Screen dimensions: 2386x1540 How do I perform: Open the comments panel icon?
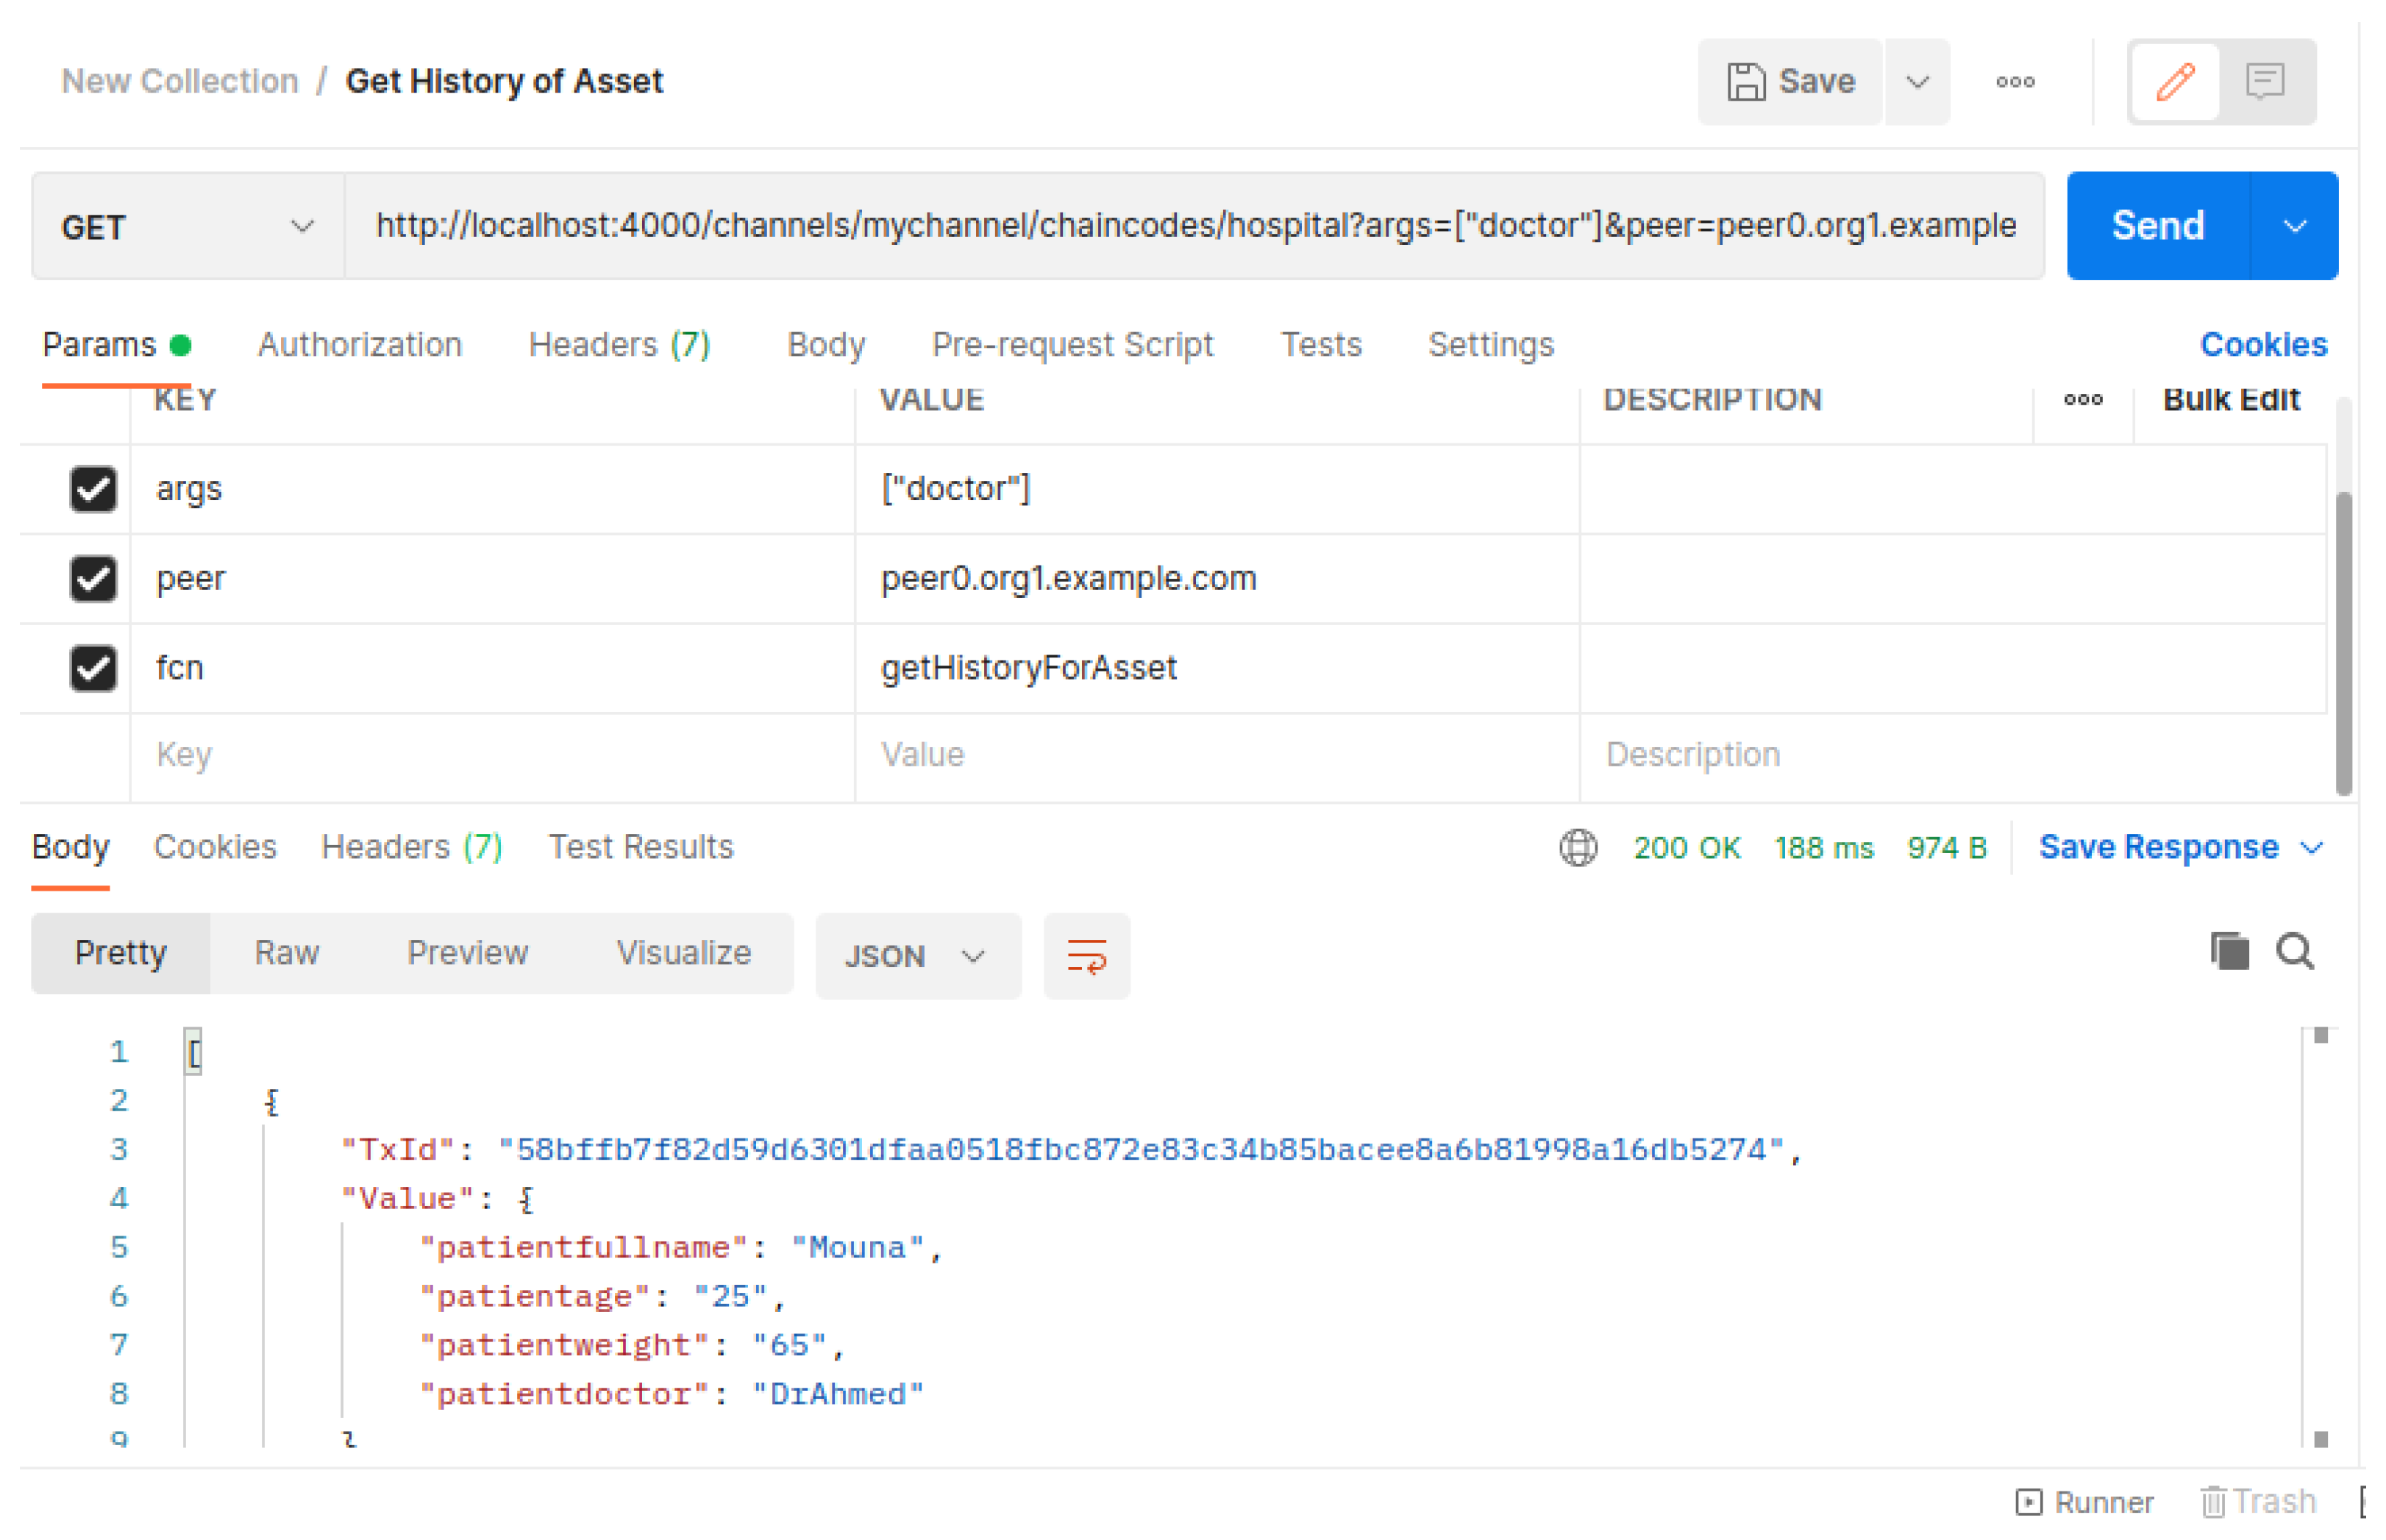[x=2264, y=82]
